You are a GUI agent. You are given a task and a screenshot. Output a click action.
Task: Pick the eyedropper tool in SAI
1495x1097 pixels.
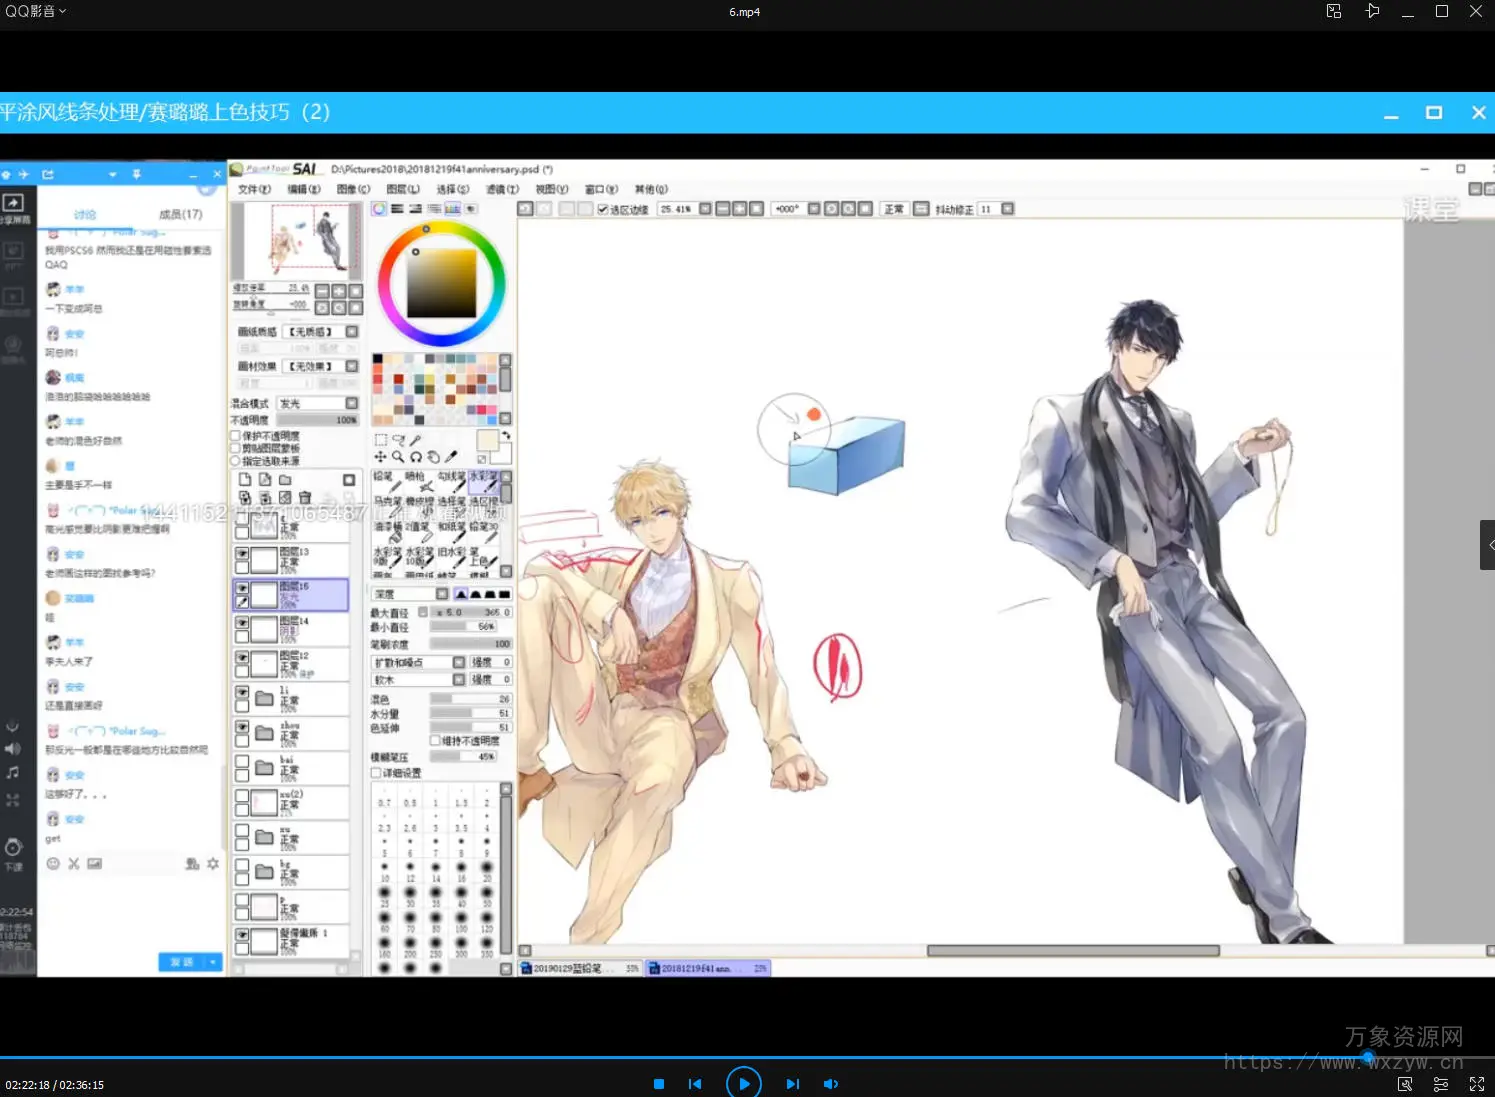[451, 457]
